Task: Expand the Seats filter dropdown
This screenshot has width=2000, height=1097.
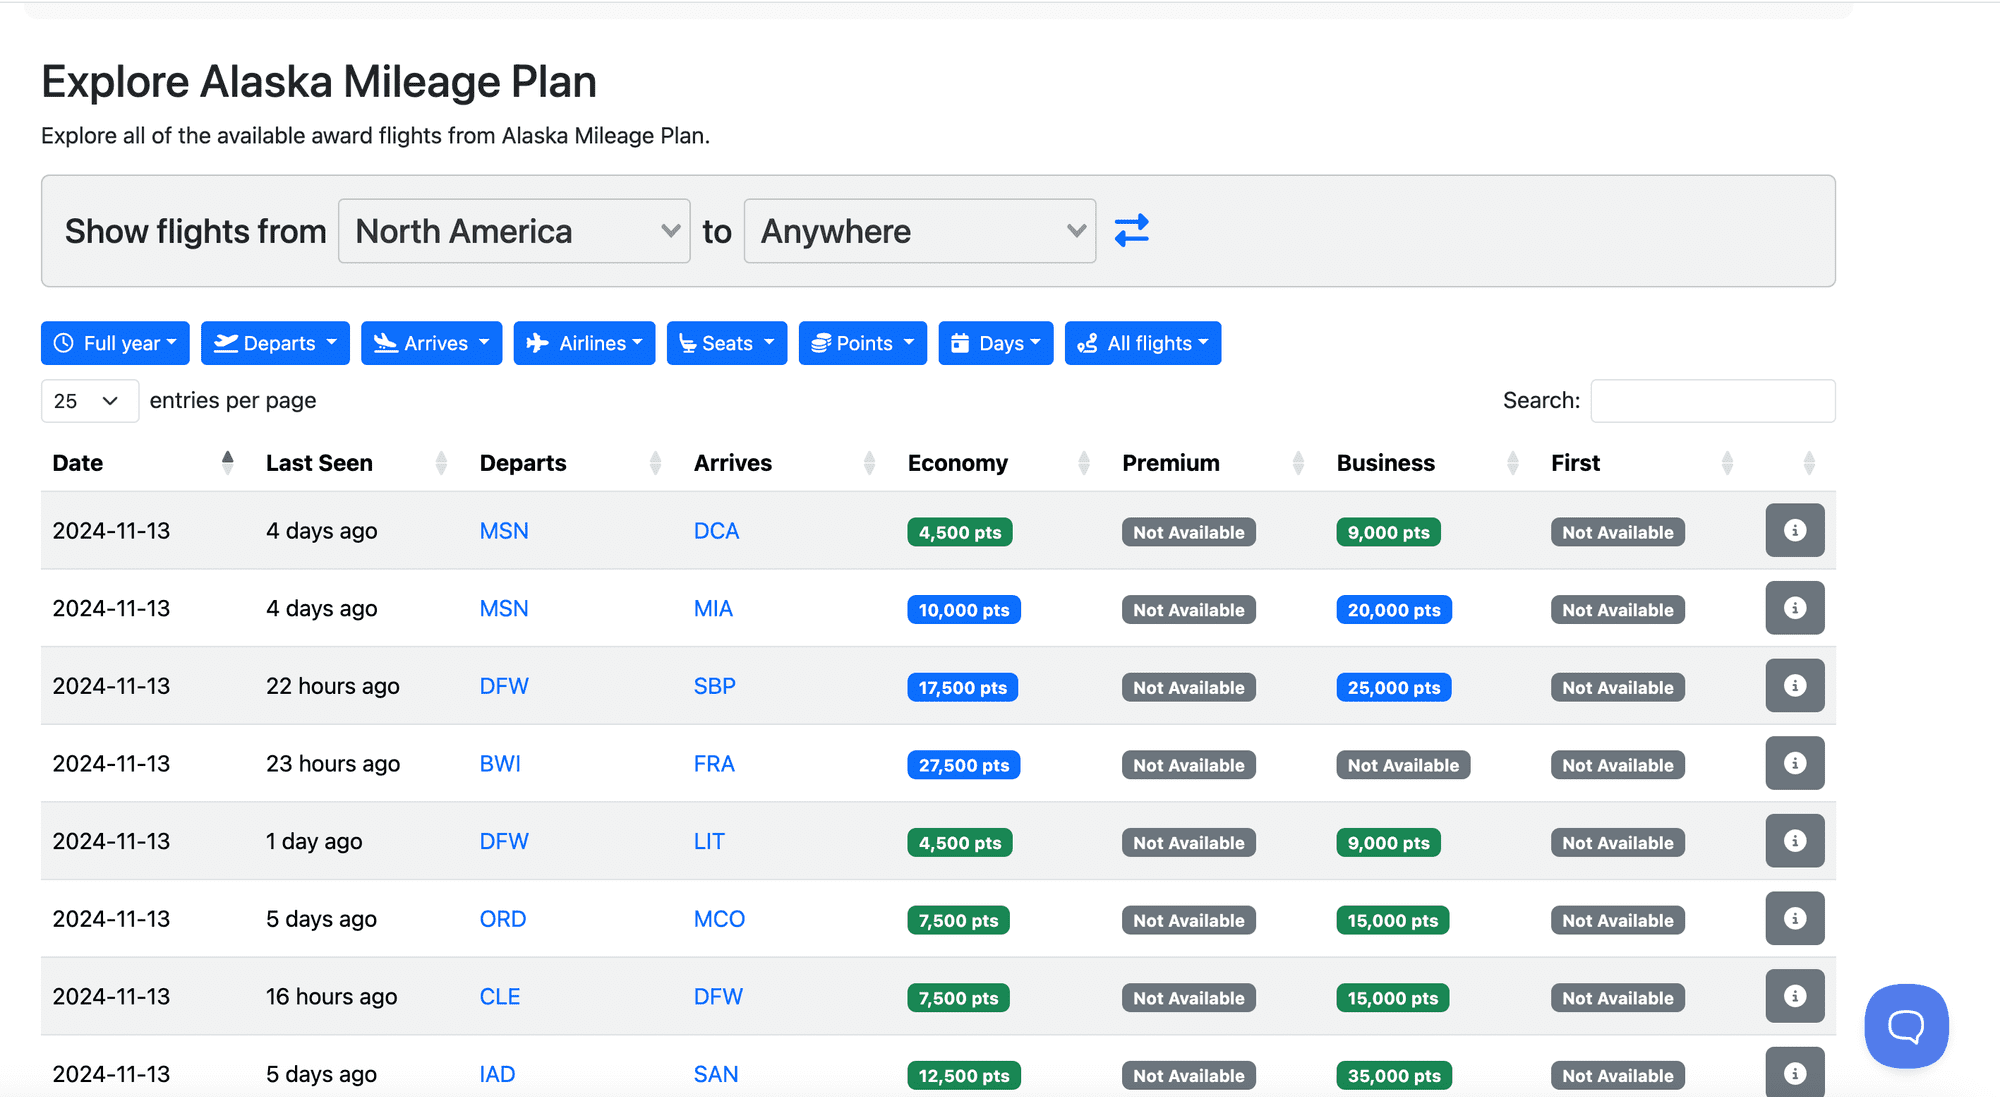Action: pyautogui.click(x=727, y=343)
